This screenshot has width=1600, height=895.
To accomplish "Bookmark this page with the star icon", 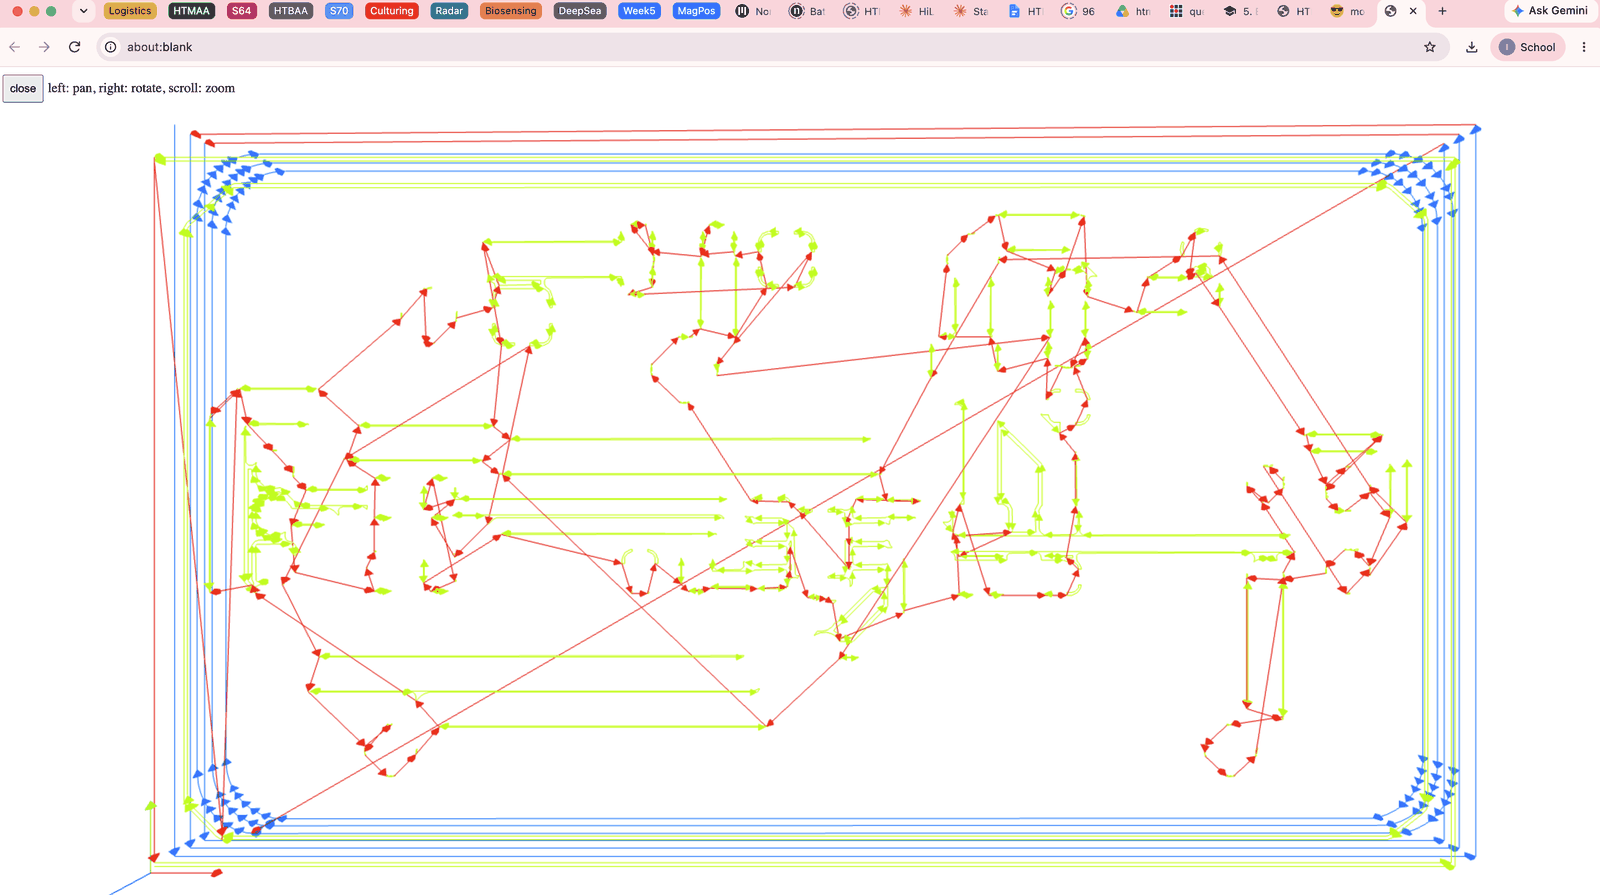I will coord(1430,47).
